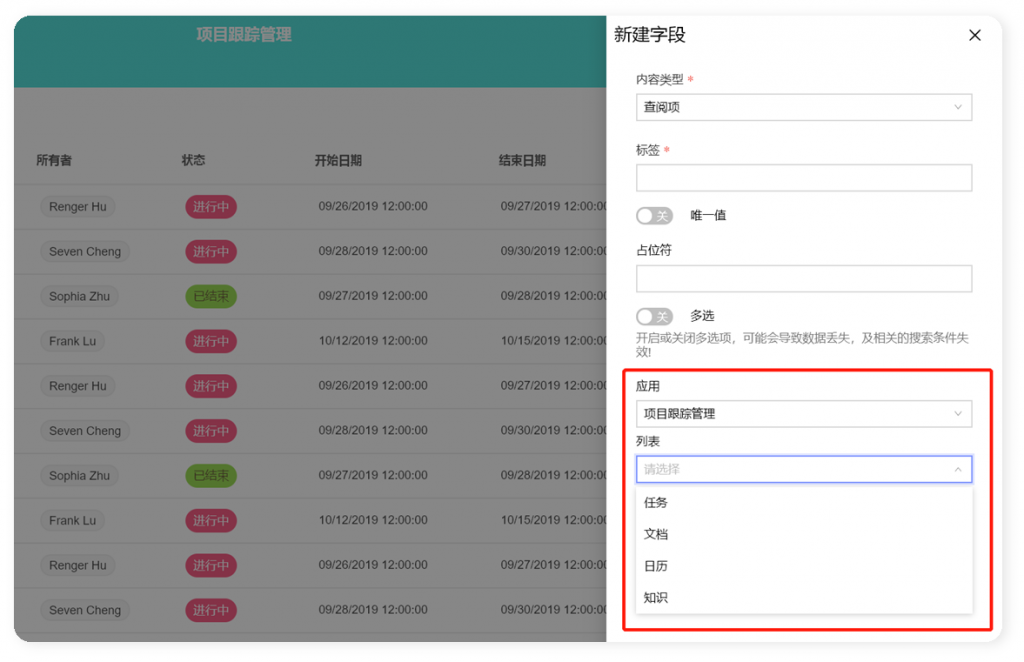Click the chevron arrow in 应用 field
The width and height of the screenshot is (1024, 662).
tap(957, 414)
